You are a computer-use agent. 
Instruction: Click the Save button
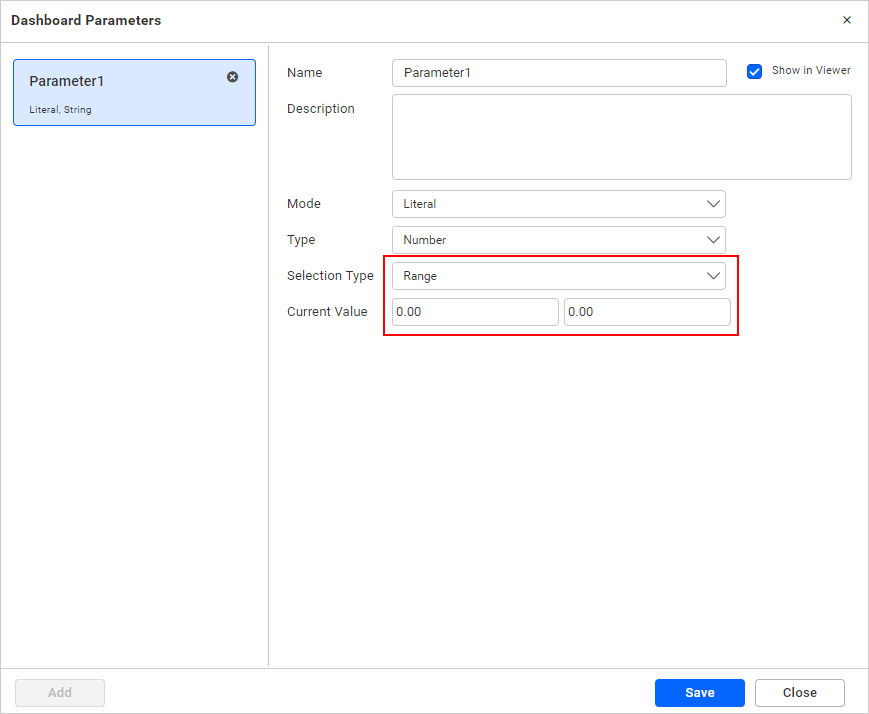pyautogui.click(x=699, y=692)
